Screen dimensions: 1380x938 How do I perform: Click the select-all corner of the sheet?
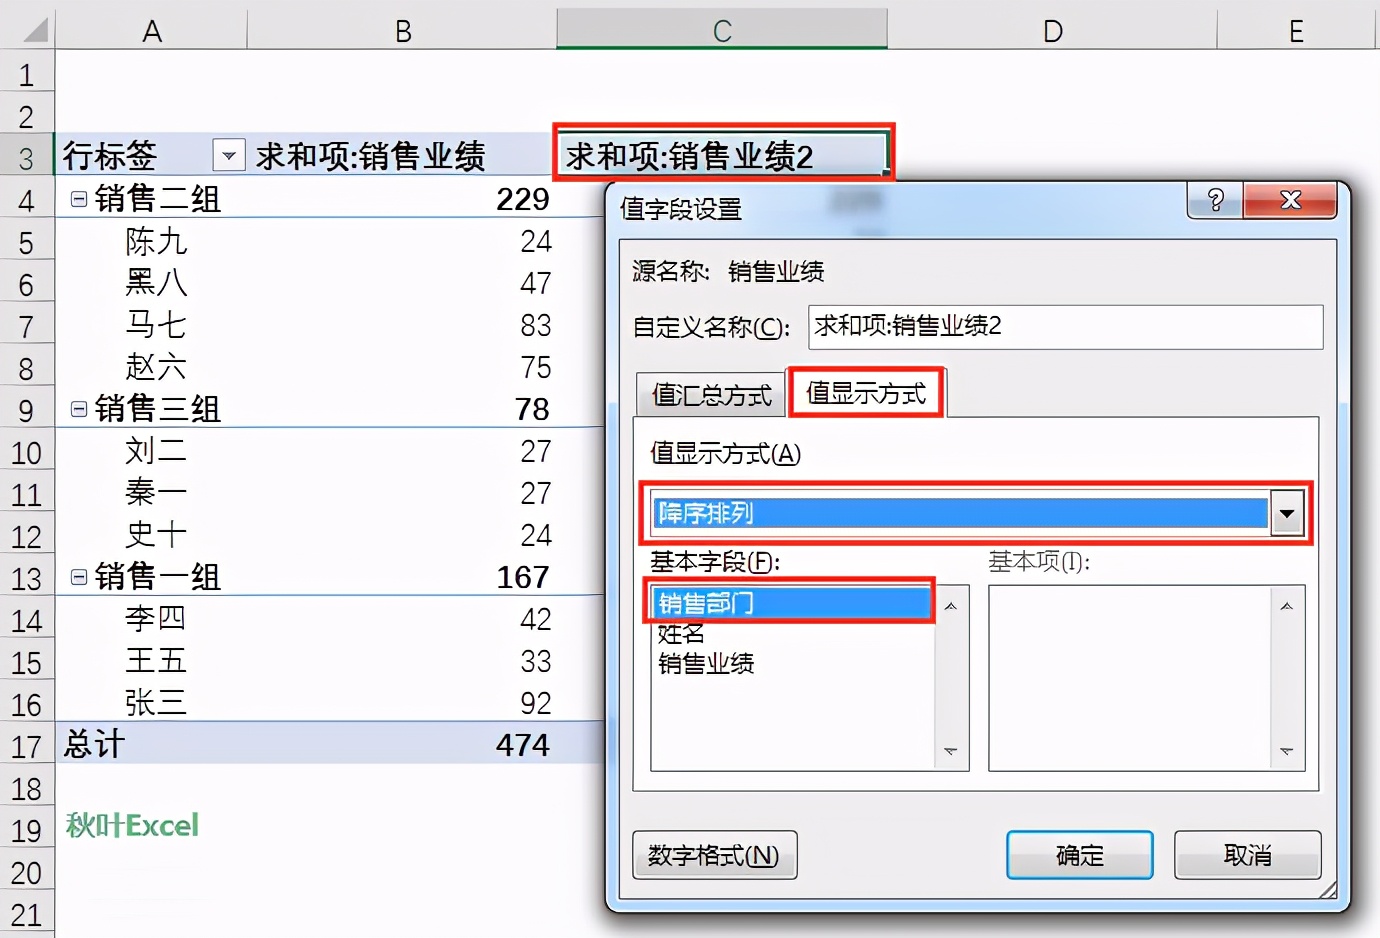point(28,28)
